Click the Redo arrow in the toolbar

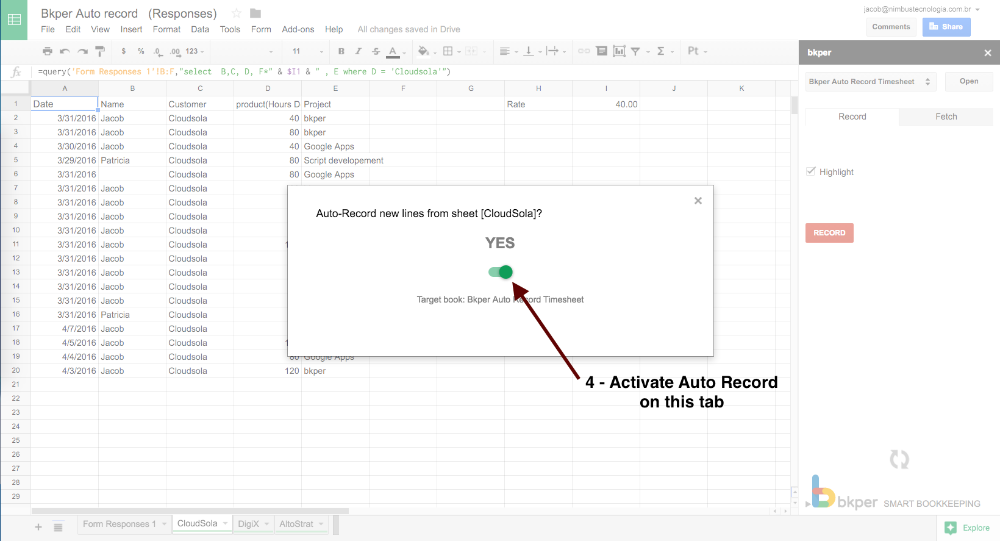click(82, 51)
